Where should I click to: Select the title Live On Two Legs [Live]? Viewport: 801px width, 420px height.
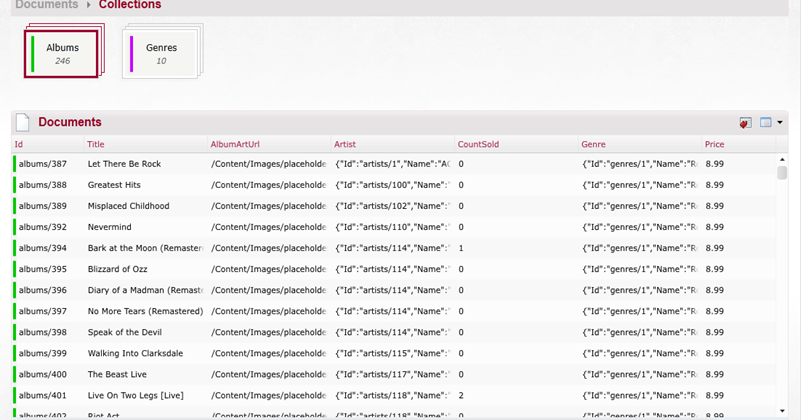(x=135, y=395)
